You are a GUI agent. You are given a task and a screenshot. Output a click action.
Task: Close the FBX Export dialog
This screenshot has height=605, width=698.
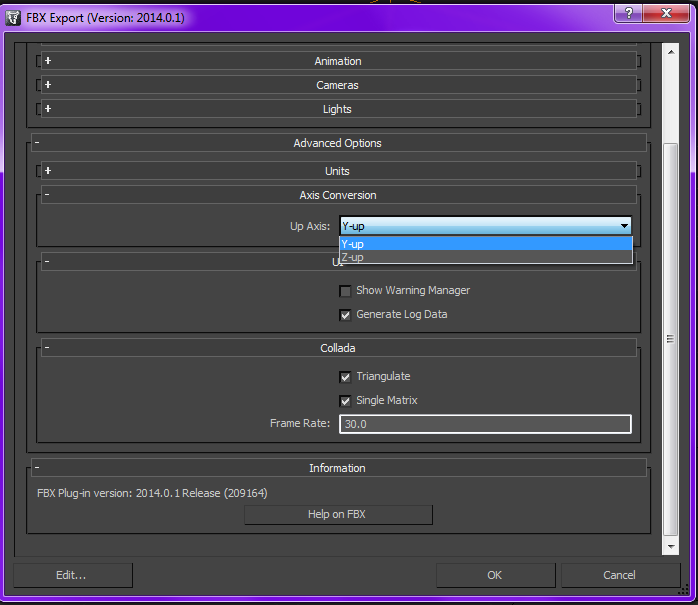pyautogui.click(x=666, y=13)
